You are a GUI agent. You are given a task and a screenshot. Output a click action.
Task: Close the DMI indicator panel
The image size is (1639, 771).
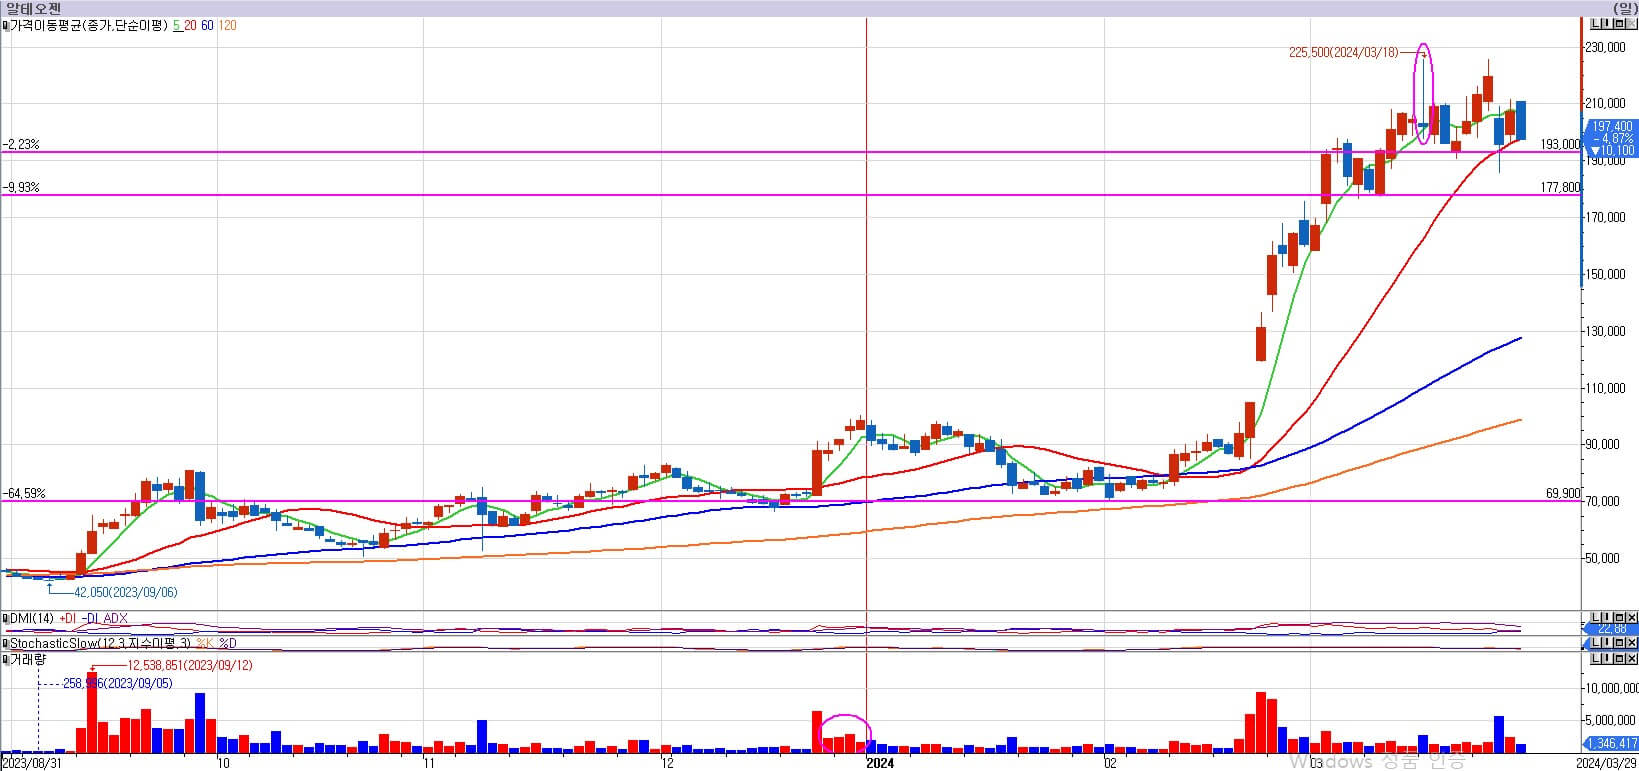tap(1632, 616)
